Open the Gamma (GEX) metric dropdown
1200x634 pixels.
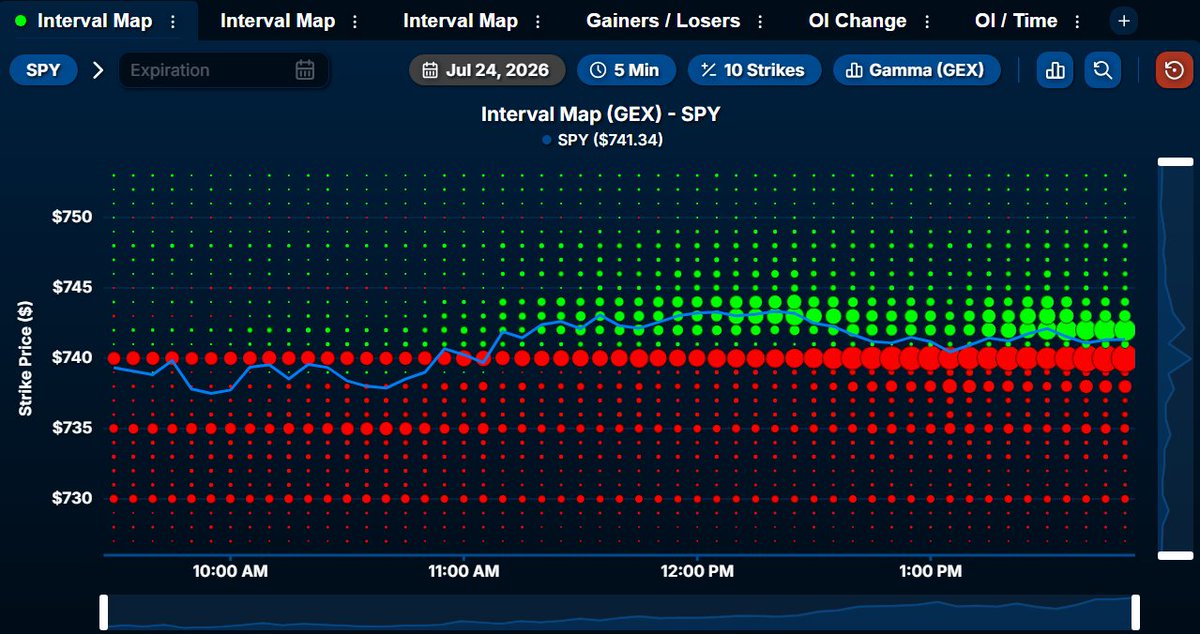point(916,70)
